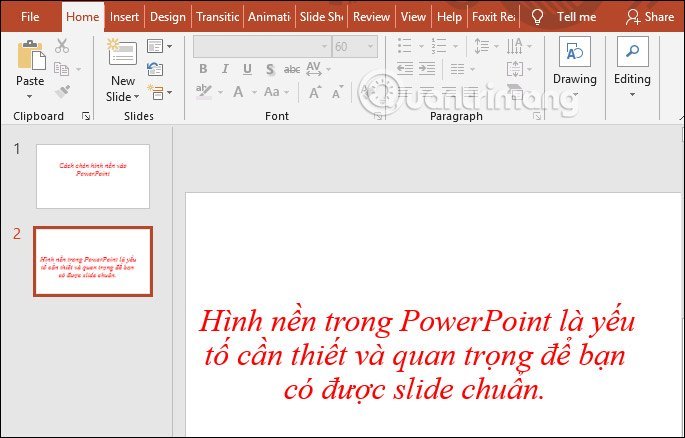Viewport: 685px width, 438px height.
Task: Select slide 1 thumbnail
Action: (x=93, y=176)
